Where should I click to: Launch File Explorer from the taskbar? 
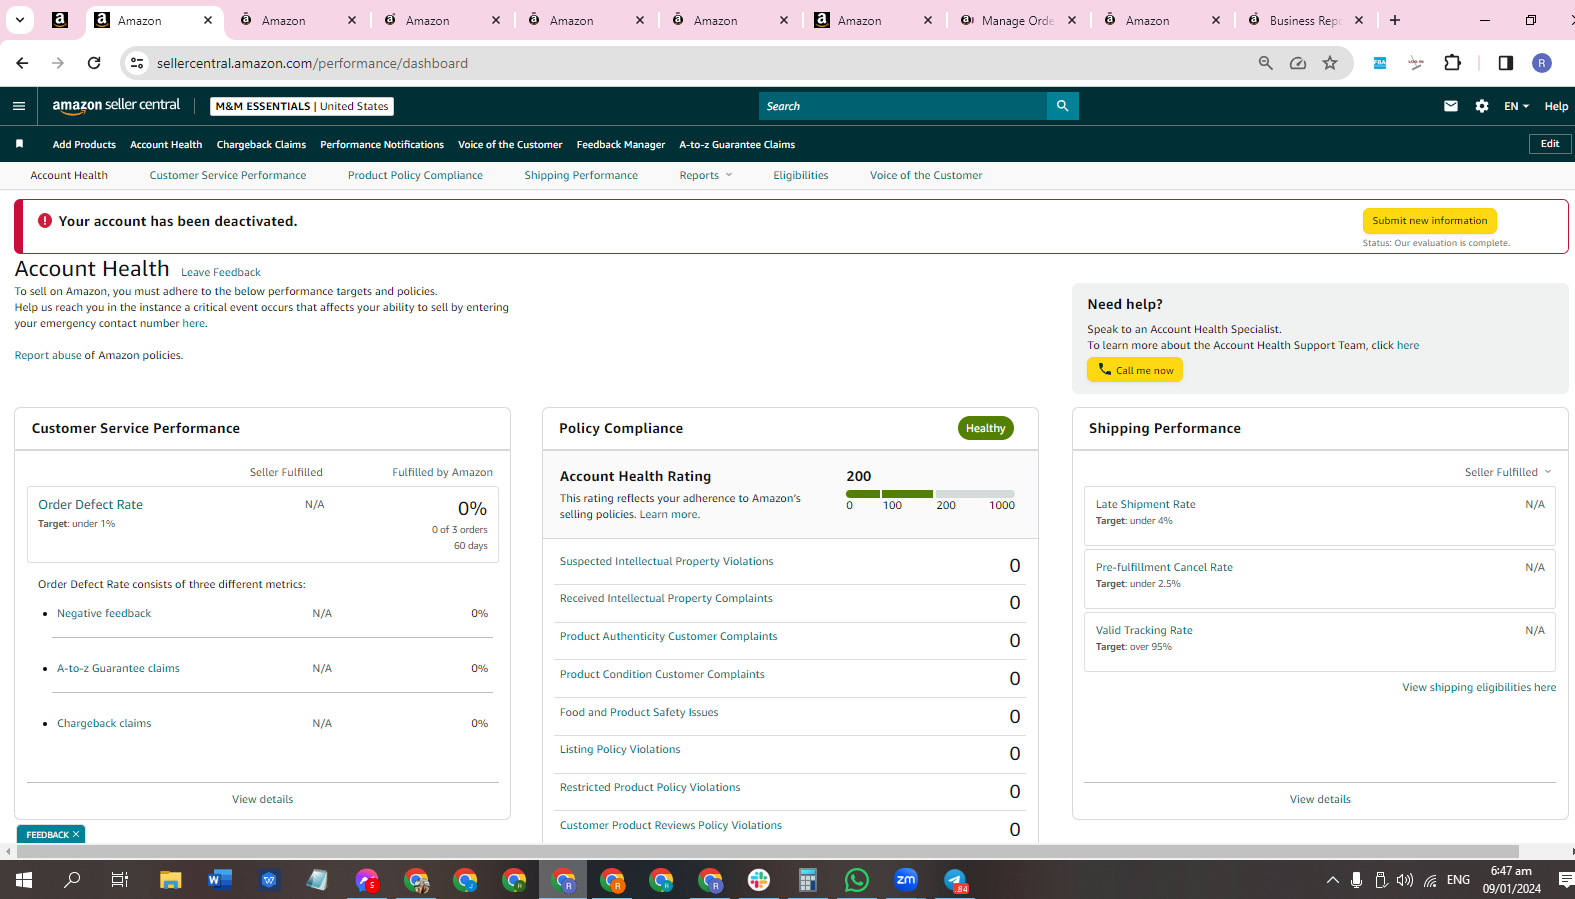point(171,880)
